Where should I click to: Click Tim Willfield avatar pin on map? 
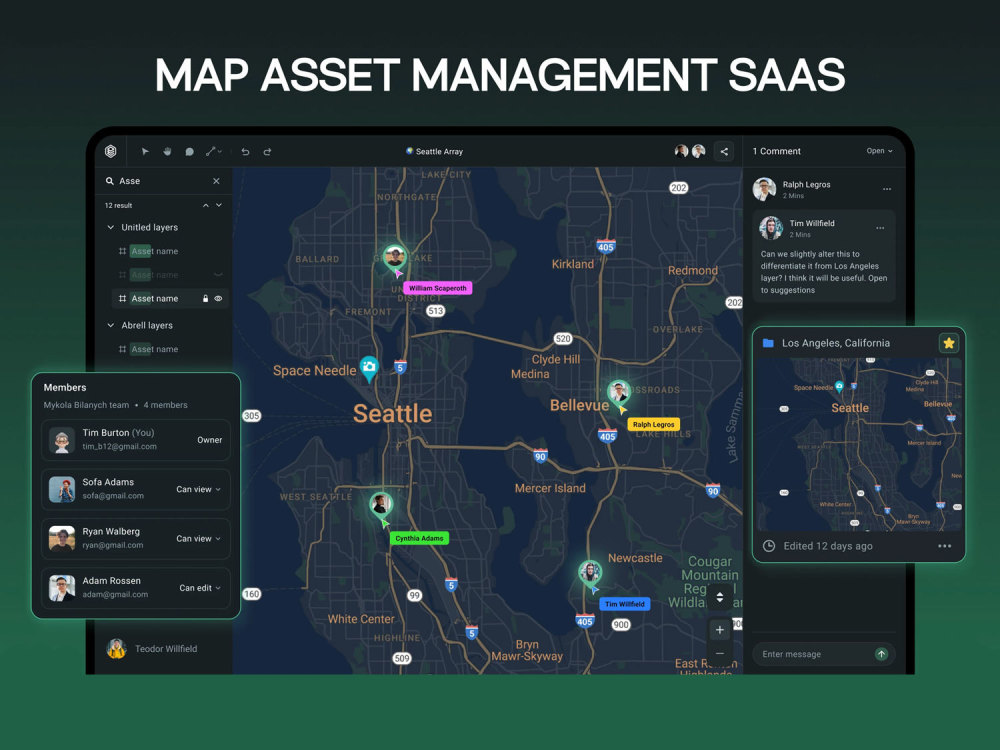[x=590, y=572]
